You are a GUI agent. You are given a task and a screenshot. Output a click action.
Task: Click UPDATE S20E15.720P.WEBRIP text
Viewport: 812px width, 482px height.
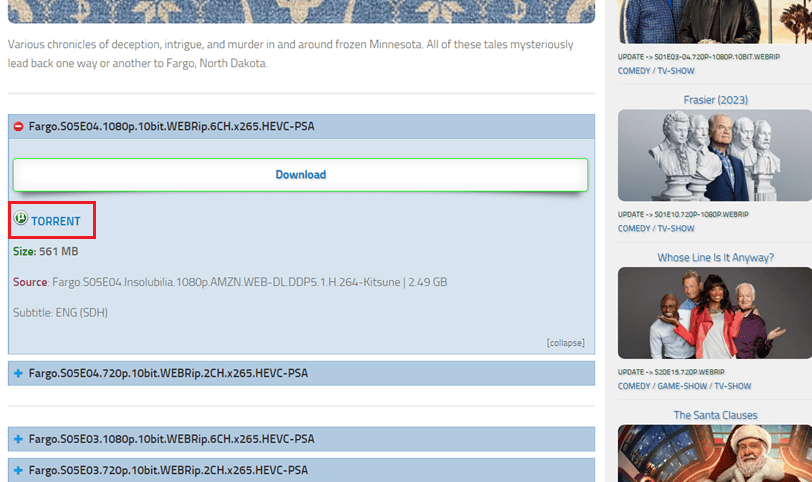point(671,372)
